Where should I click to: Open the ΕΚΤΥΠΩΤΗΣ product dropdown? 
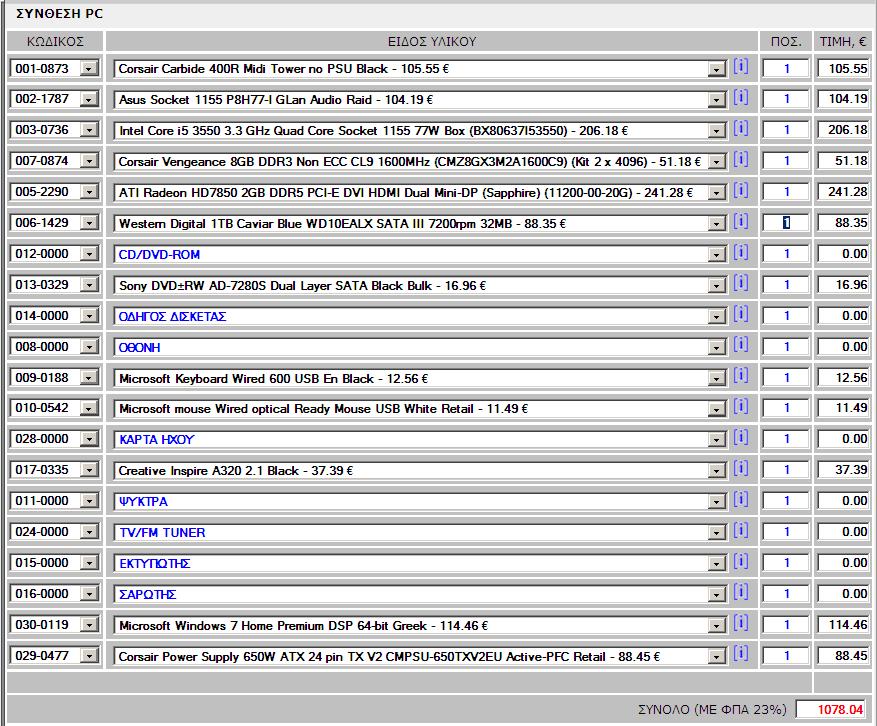pos(716,564)
